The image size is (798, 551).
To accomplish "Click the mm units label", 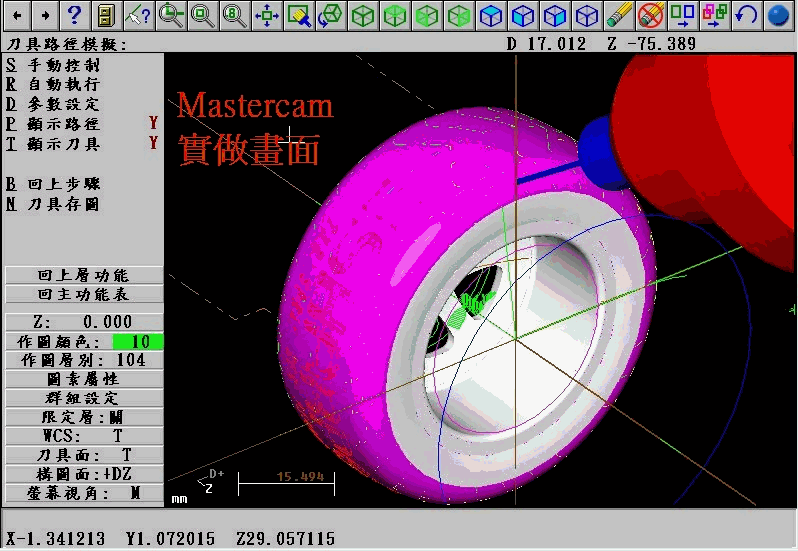I will [x=179, y=499].
